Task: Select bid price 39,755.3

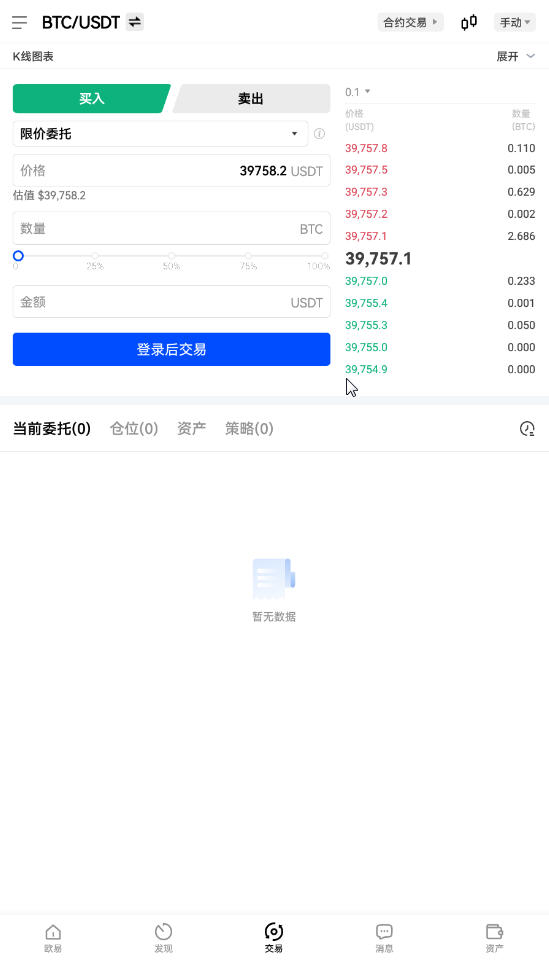Action: (x=366, y=325)
